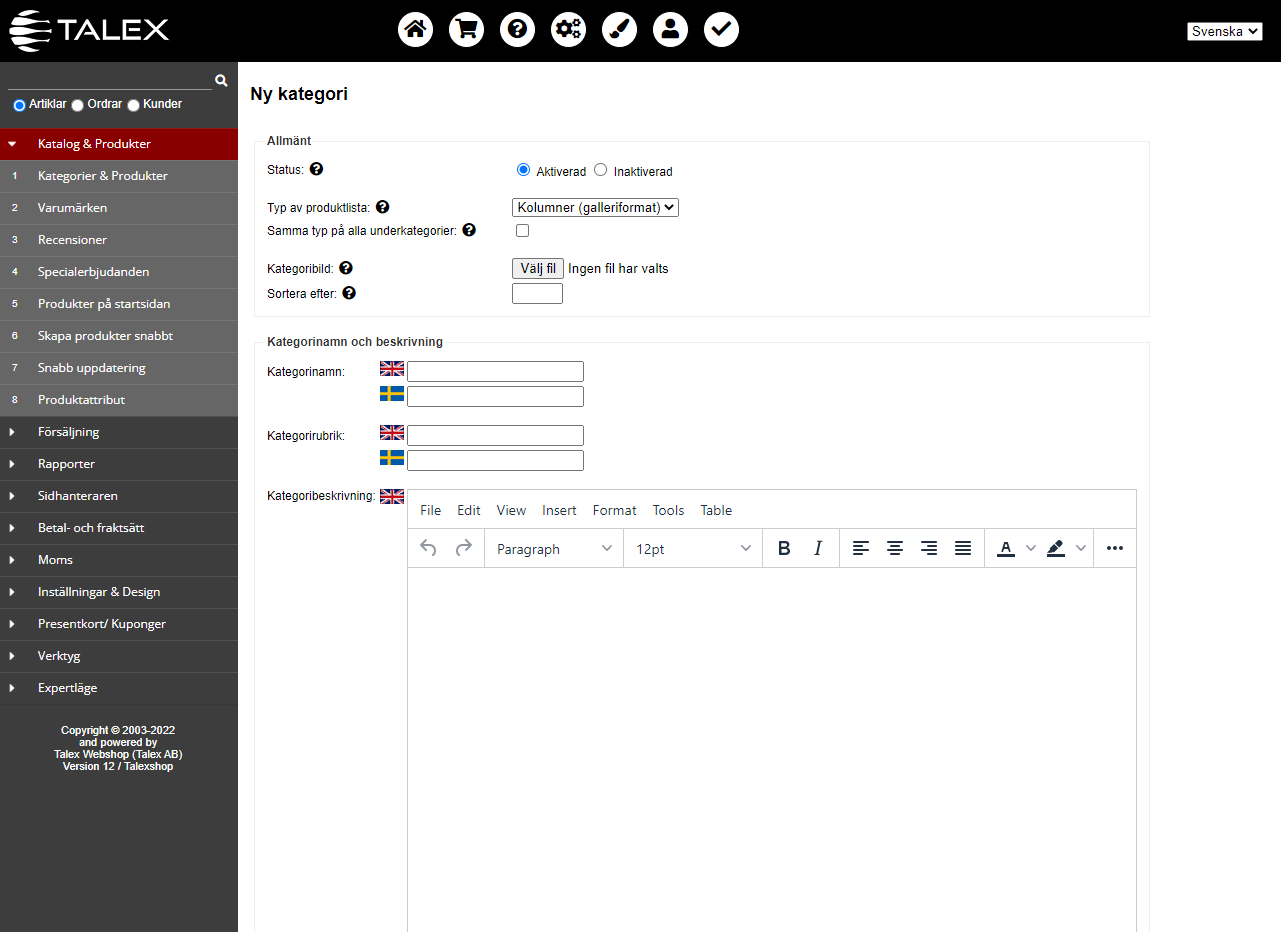The image size is (1281, 932).
Task: Open the Paragraph style dropdown
Action: click(554, 548)
